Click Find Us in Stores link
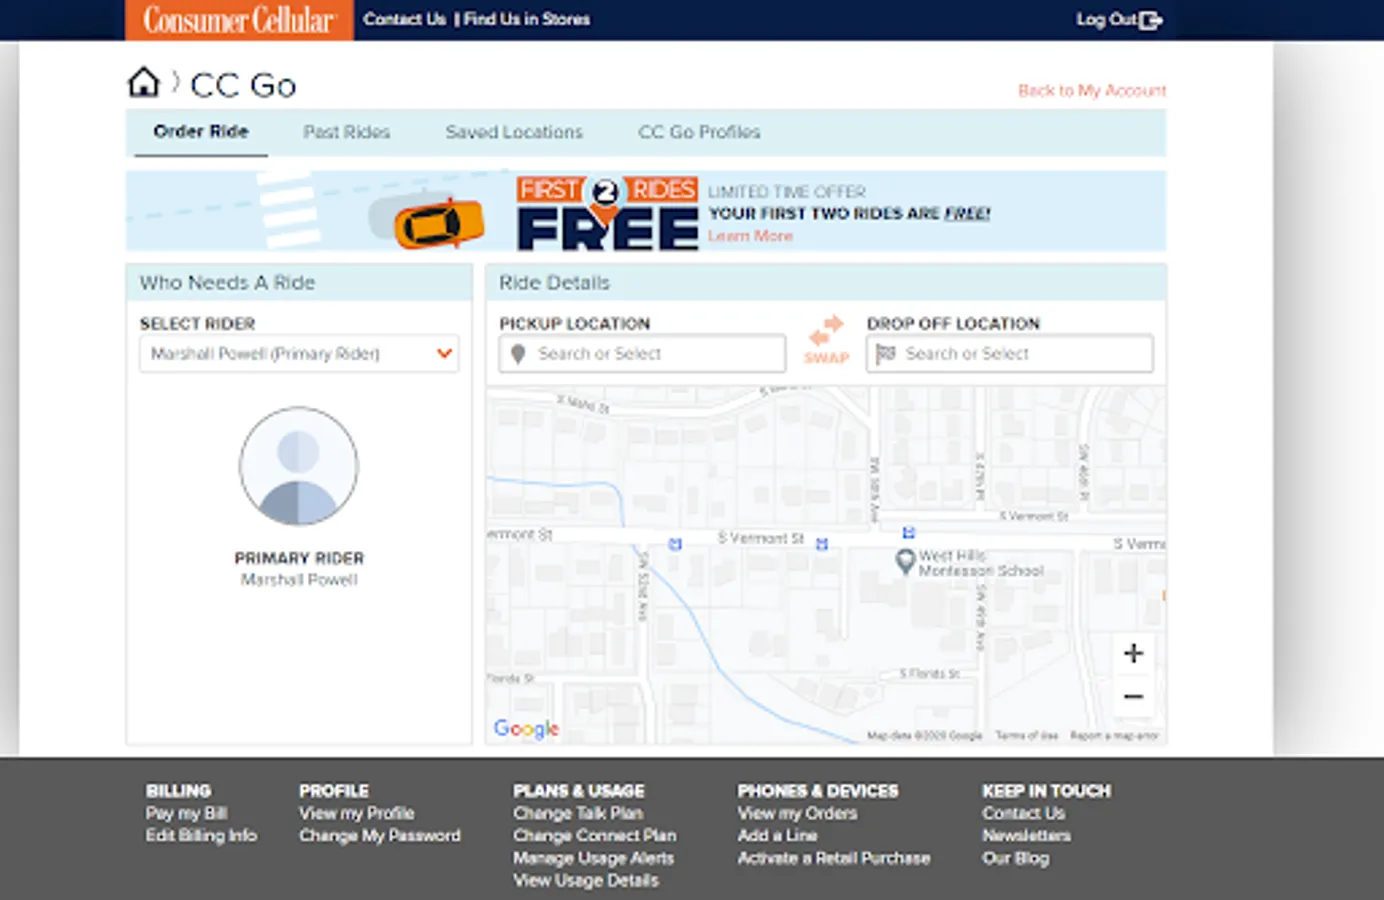Screen dimensions: 1384x900 click(x=527, y=19)
